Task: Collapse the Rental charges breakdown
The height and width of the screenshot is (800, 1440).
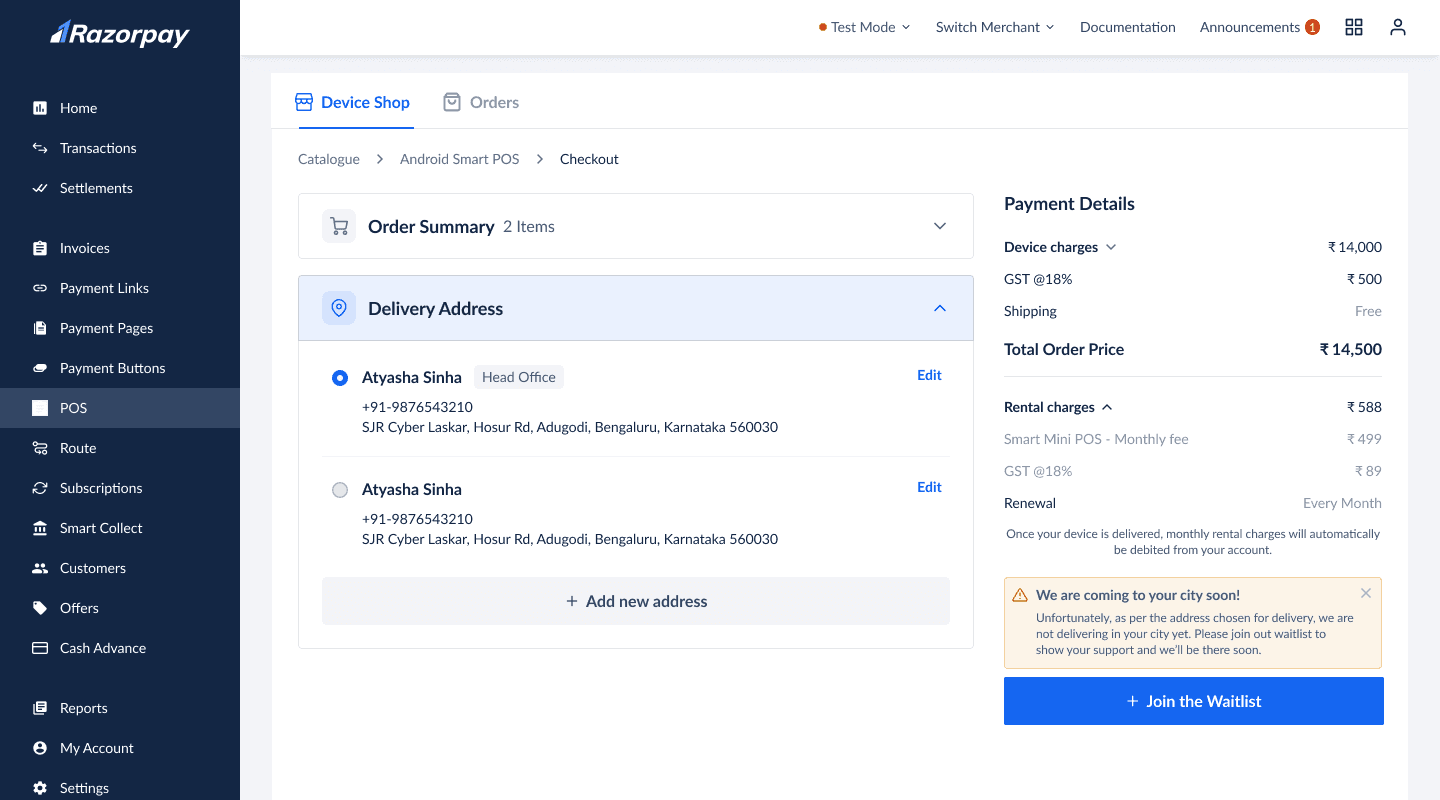Action: point(1107,407)
